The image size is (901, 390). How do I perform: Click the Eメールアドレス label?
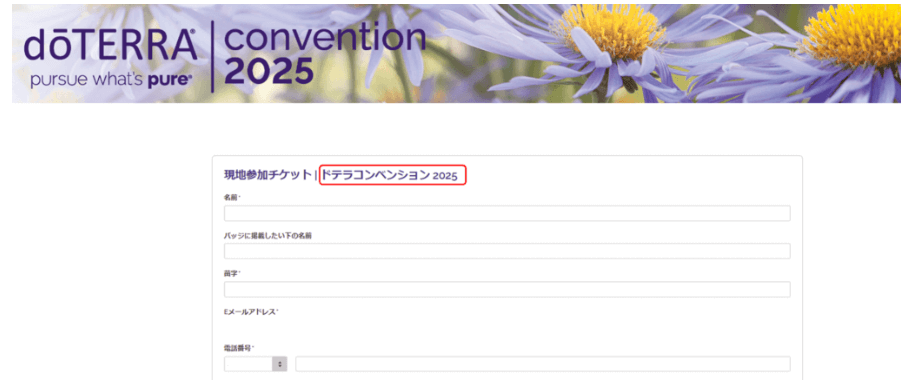click(x=251, y=312)
